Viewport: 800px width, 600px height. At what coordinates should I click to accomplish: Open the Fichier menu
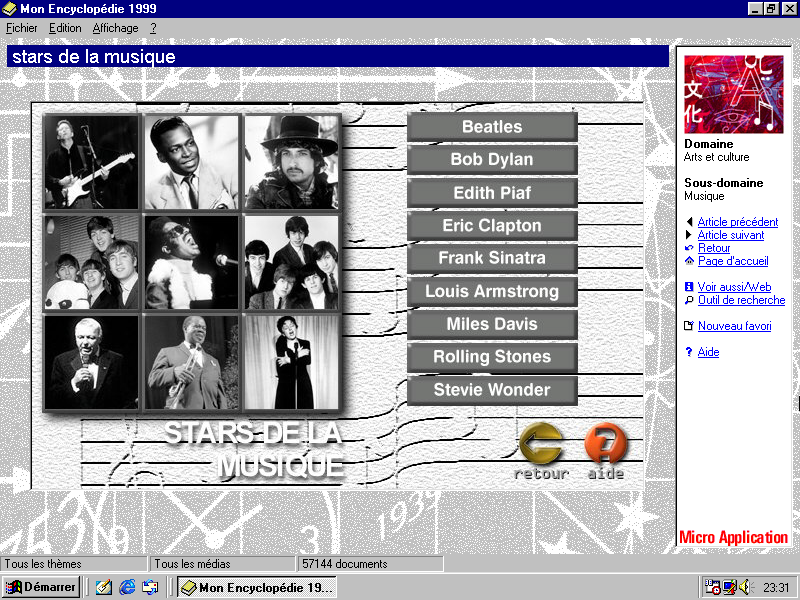[x=21, y=28]
